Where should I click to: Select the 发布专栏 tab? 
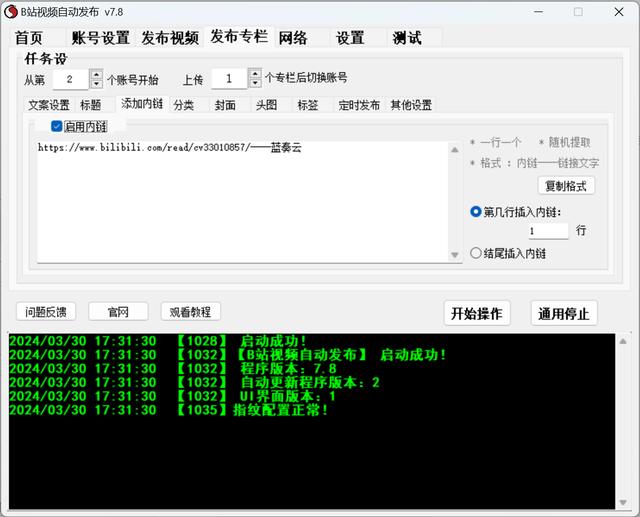point(239,36)
